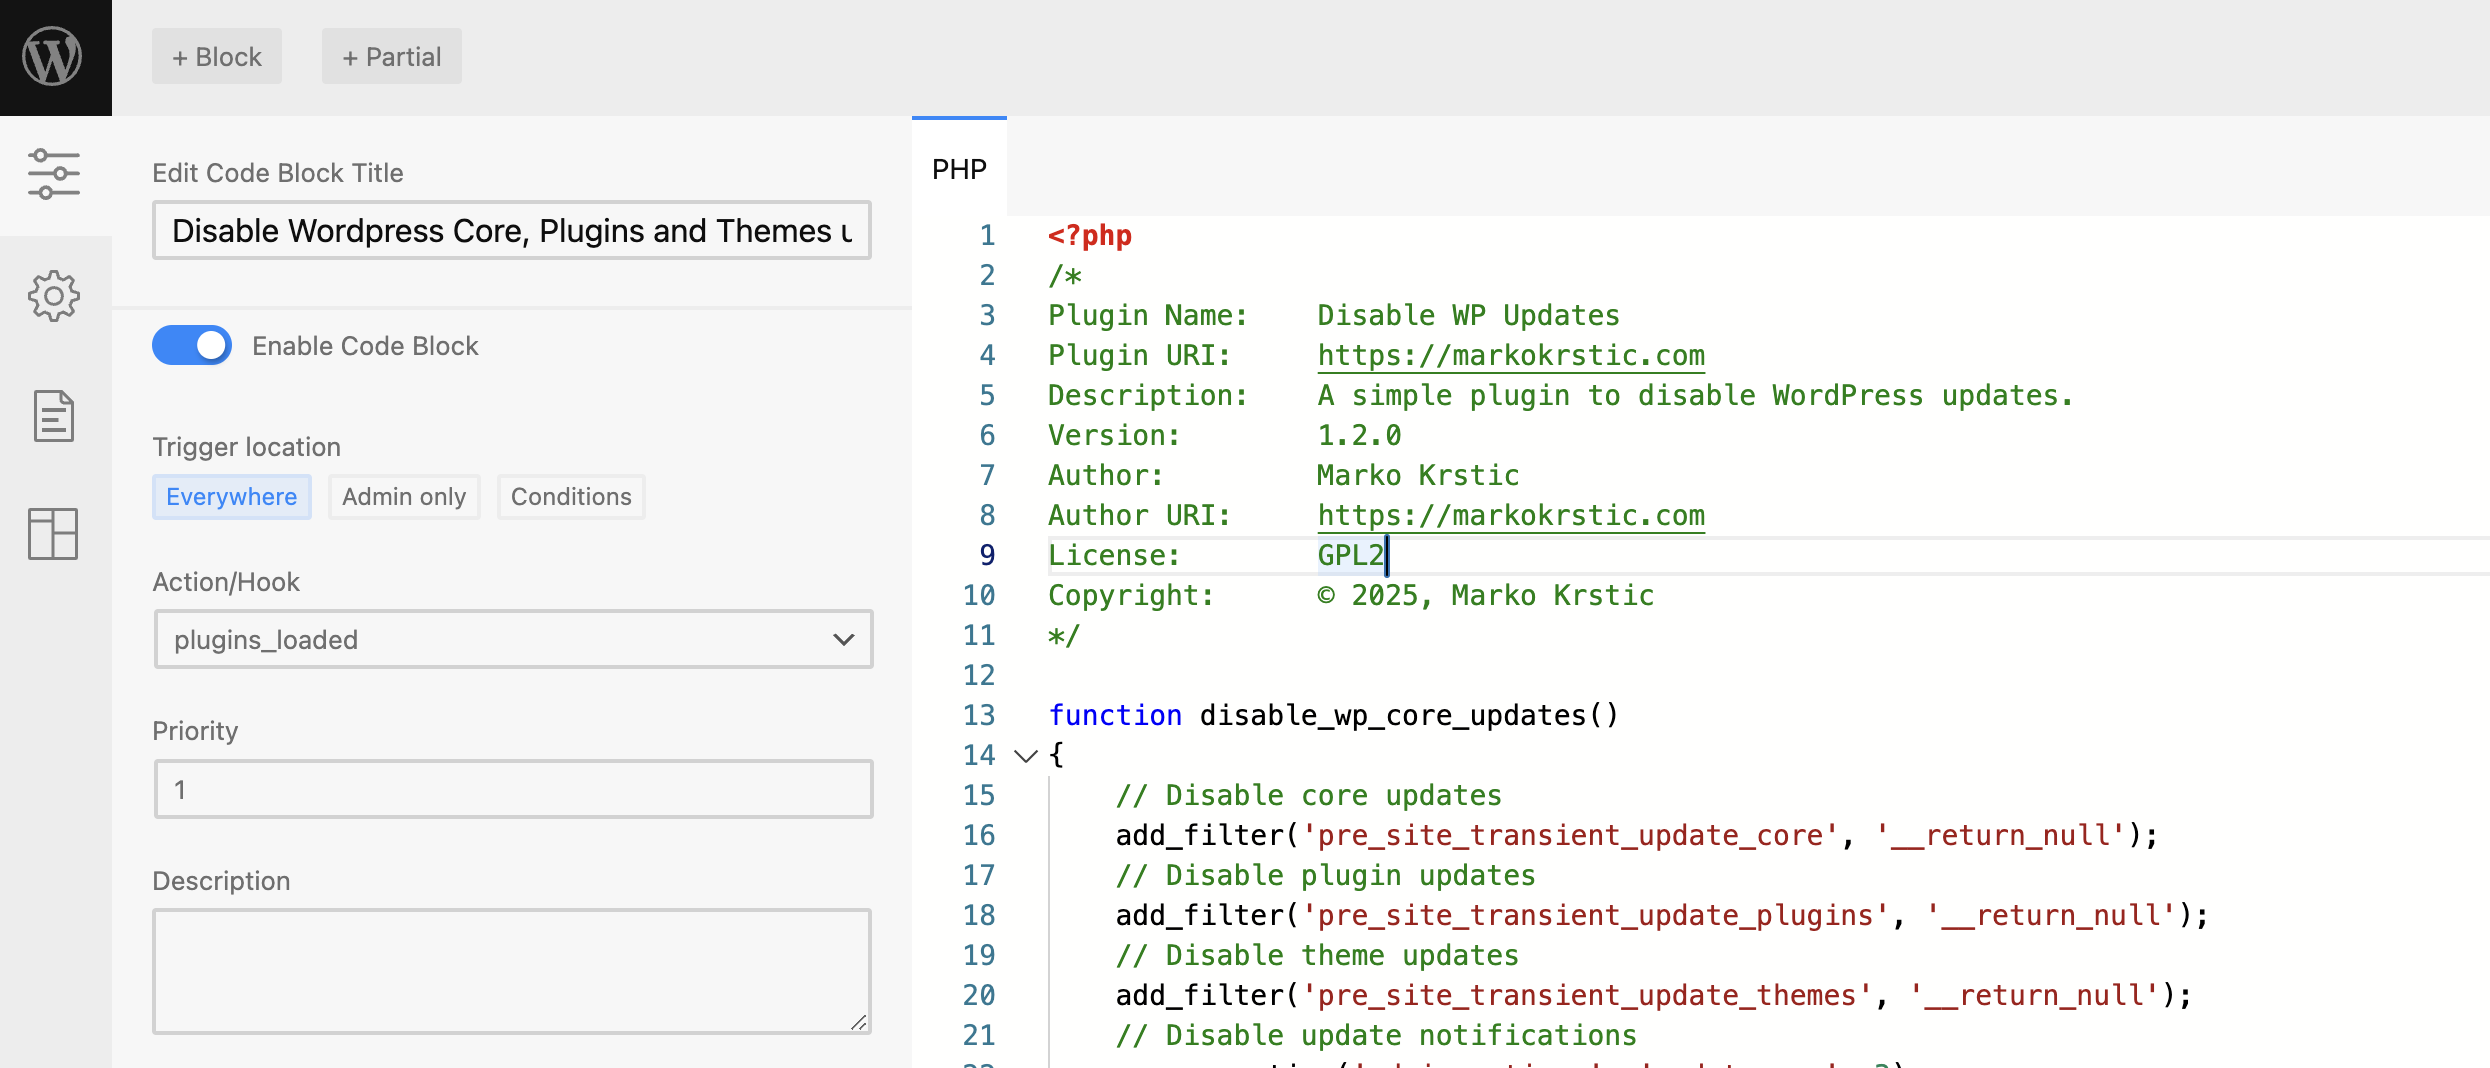This screenshot has width=2490, height=1068.
Task: Select Conditions trigger location
Action: 571,497
